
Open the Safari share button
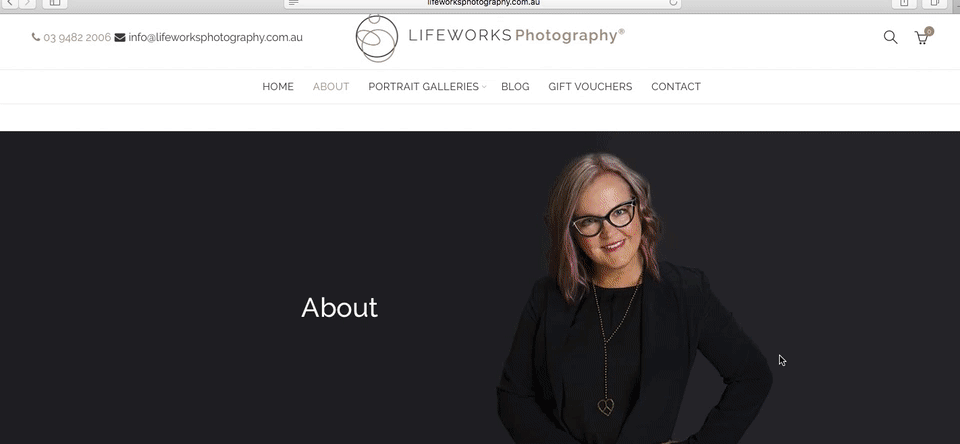point(904,3)
